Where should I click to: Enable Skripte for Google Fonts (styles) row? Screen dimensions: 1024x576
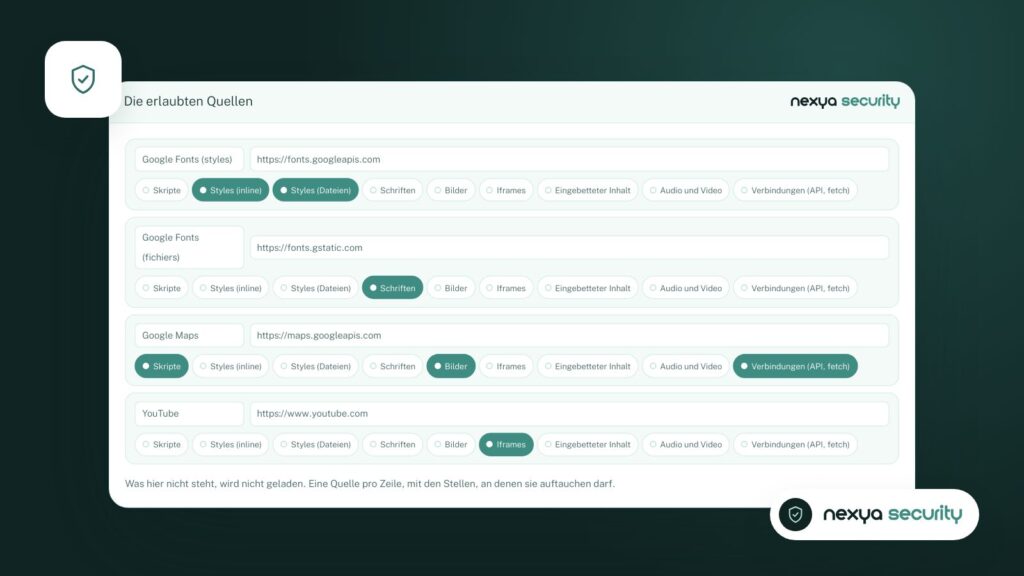[161, 190]
